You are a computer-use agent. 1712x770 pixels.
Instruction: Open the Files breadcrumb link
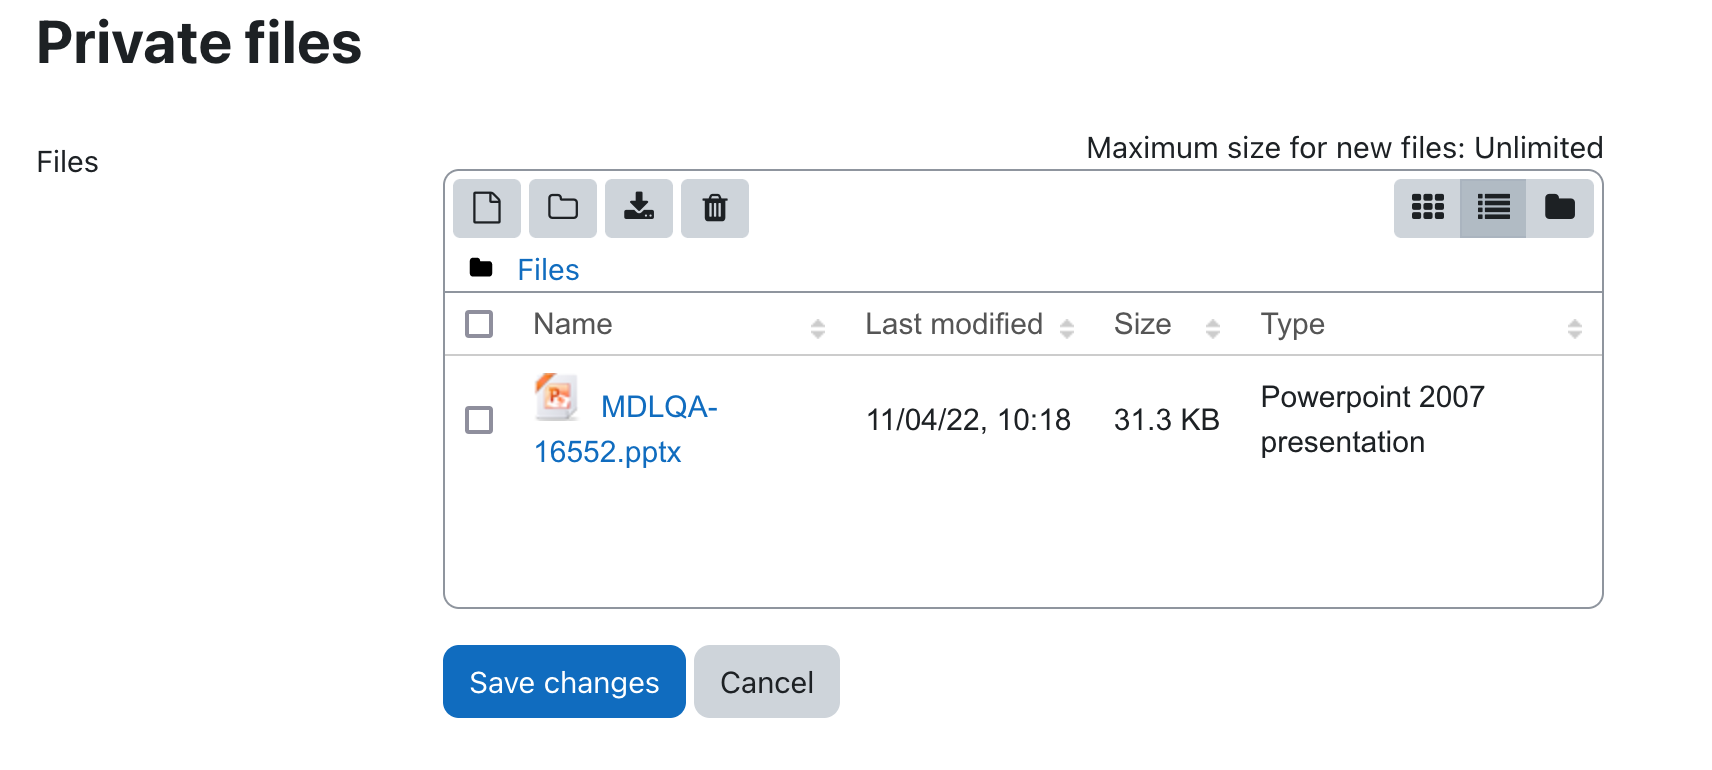point(548,270)
